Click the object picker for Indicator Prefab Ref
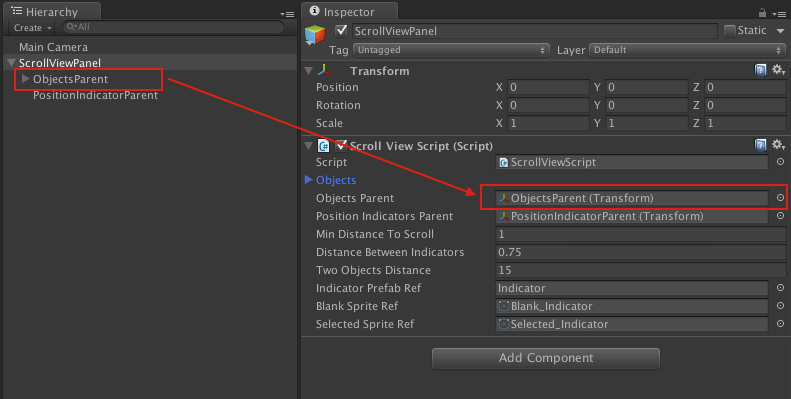The height and width of the screenshot is (399, 791). click(780, 288)
